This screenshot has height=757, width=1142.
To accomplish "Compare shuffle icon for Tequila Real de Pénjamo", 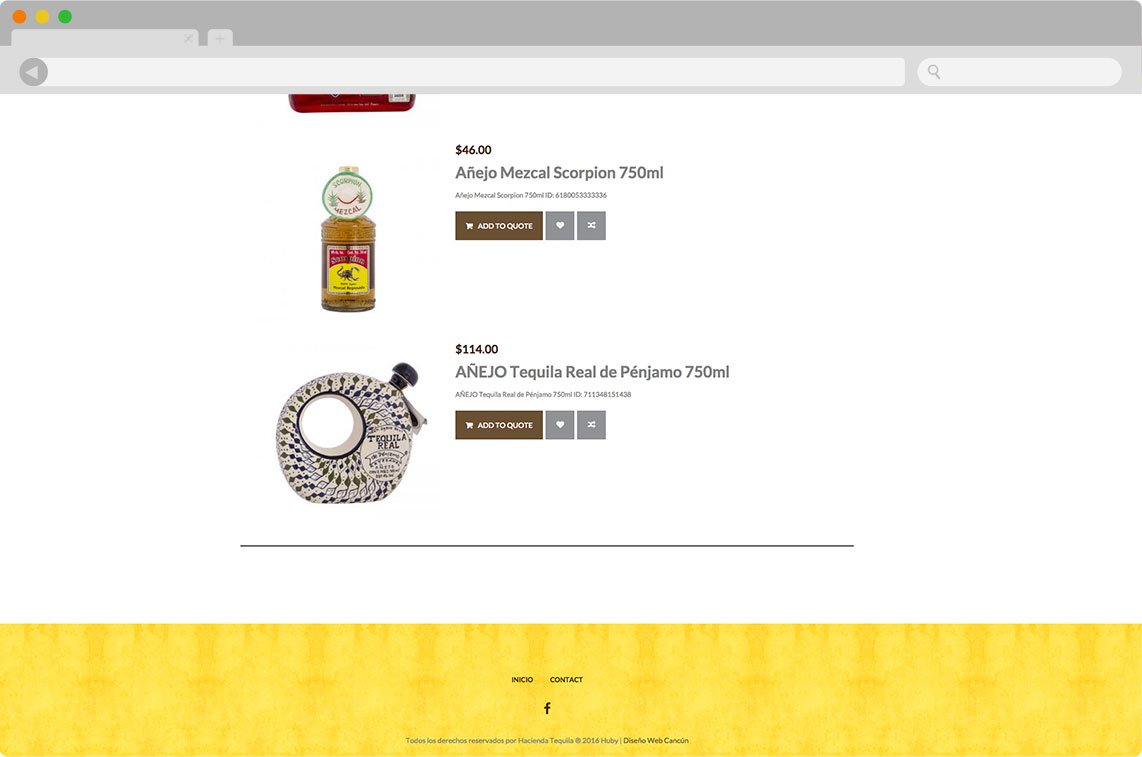I will coord(591,425).
